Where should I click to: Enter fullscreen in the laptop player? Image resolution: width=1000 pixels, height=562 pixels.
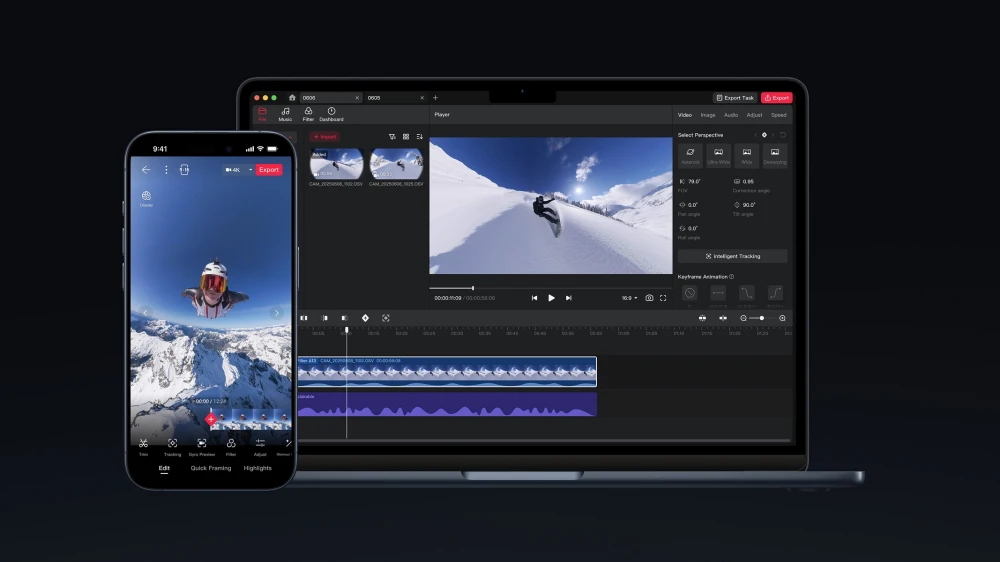click(663, 298)
